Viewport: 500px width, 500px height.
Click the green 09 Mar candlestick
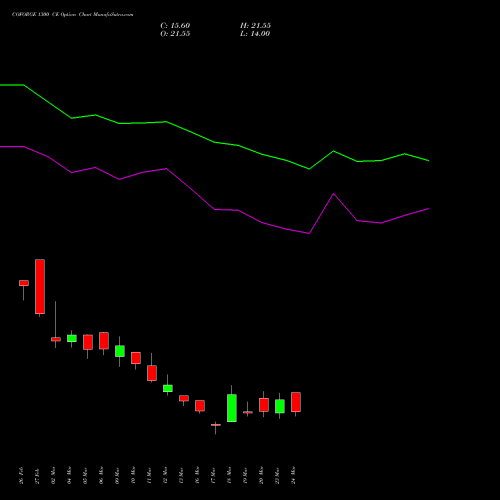pyautogui.click(x=120, y=351)
